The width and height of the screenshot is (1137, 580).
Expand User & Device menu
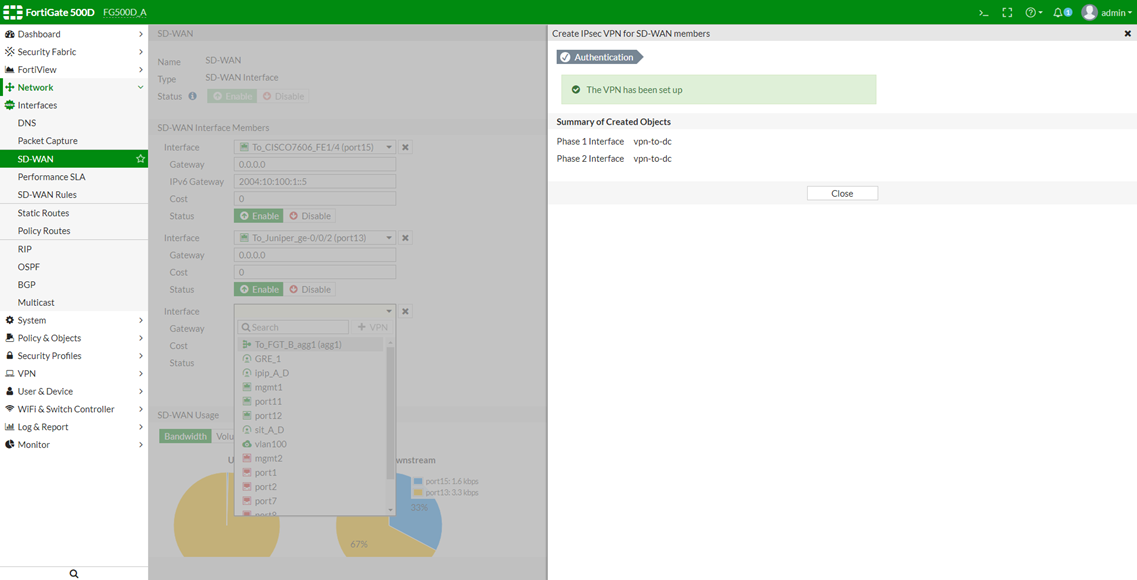(74, 391)
